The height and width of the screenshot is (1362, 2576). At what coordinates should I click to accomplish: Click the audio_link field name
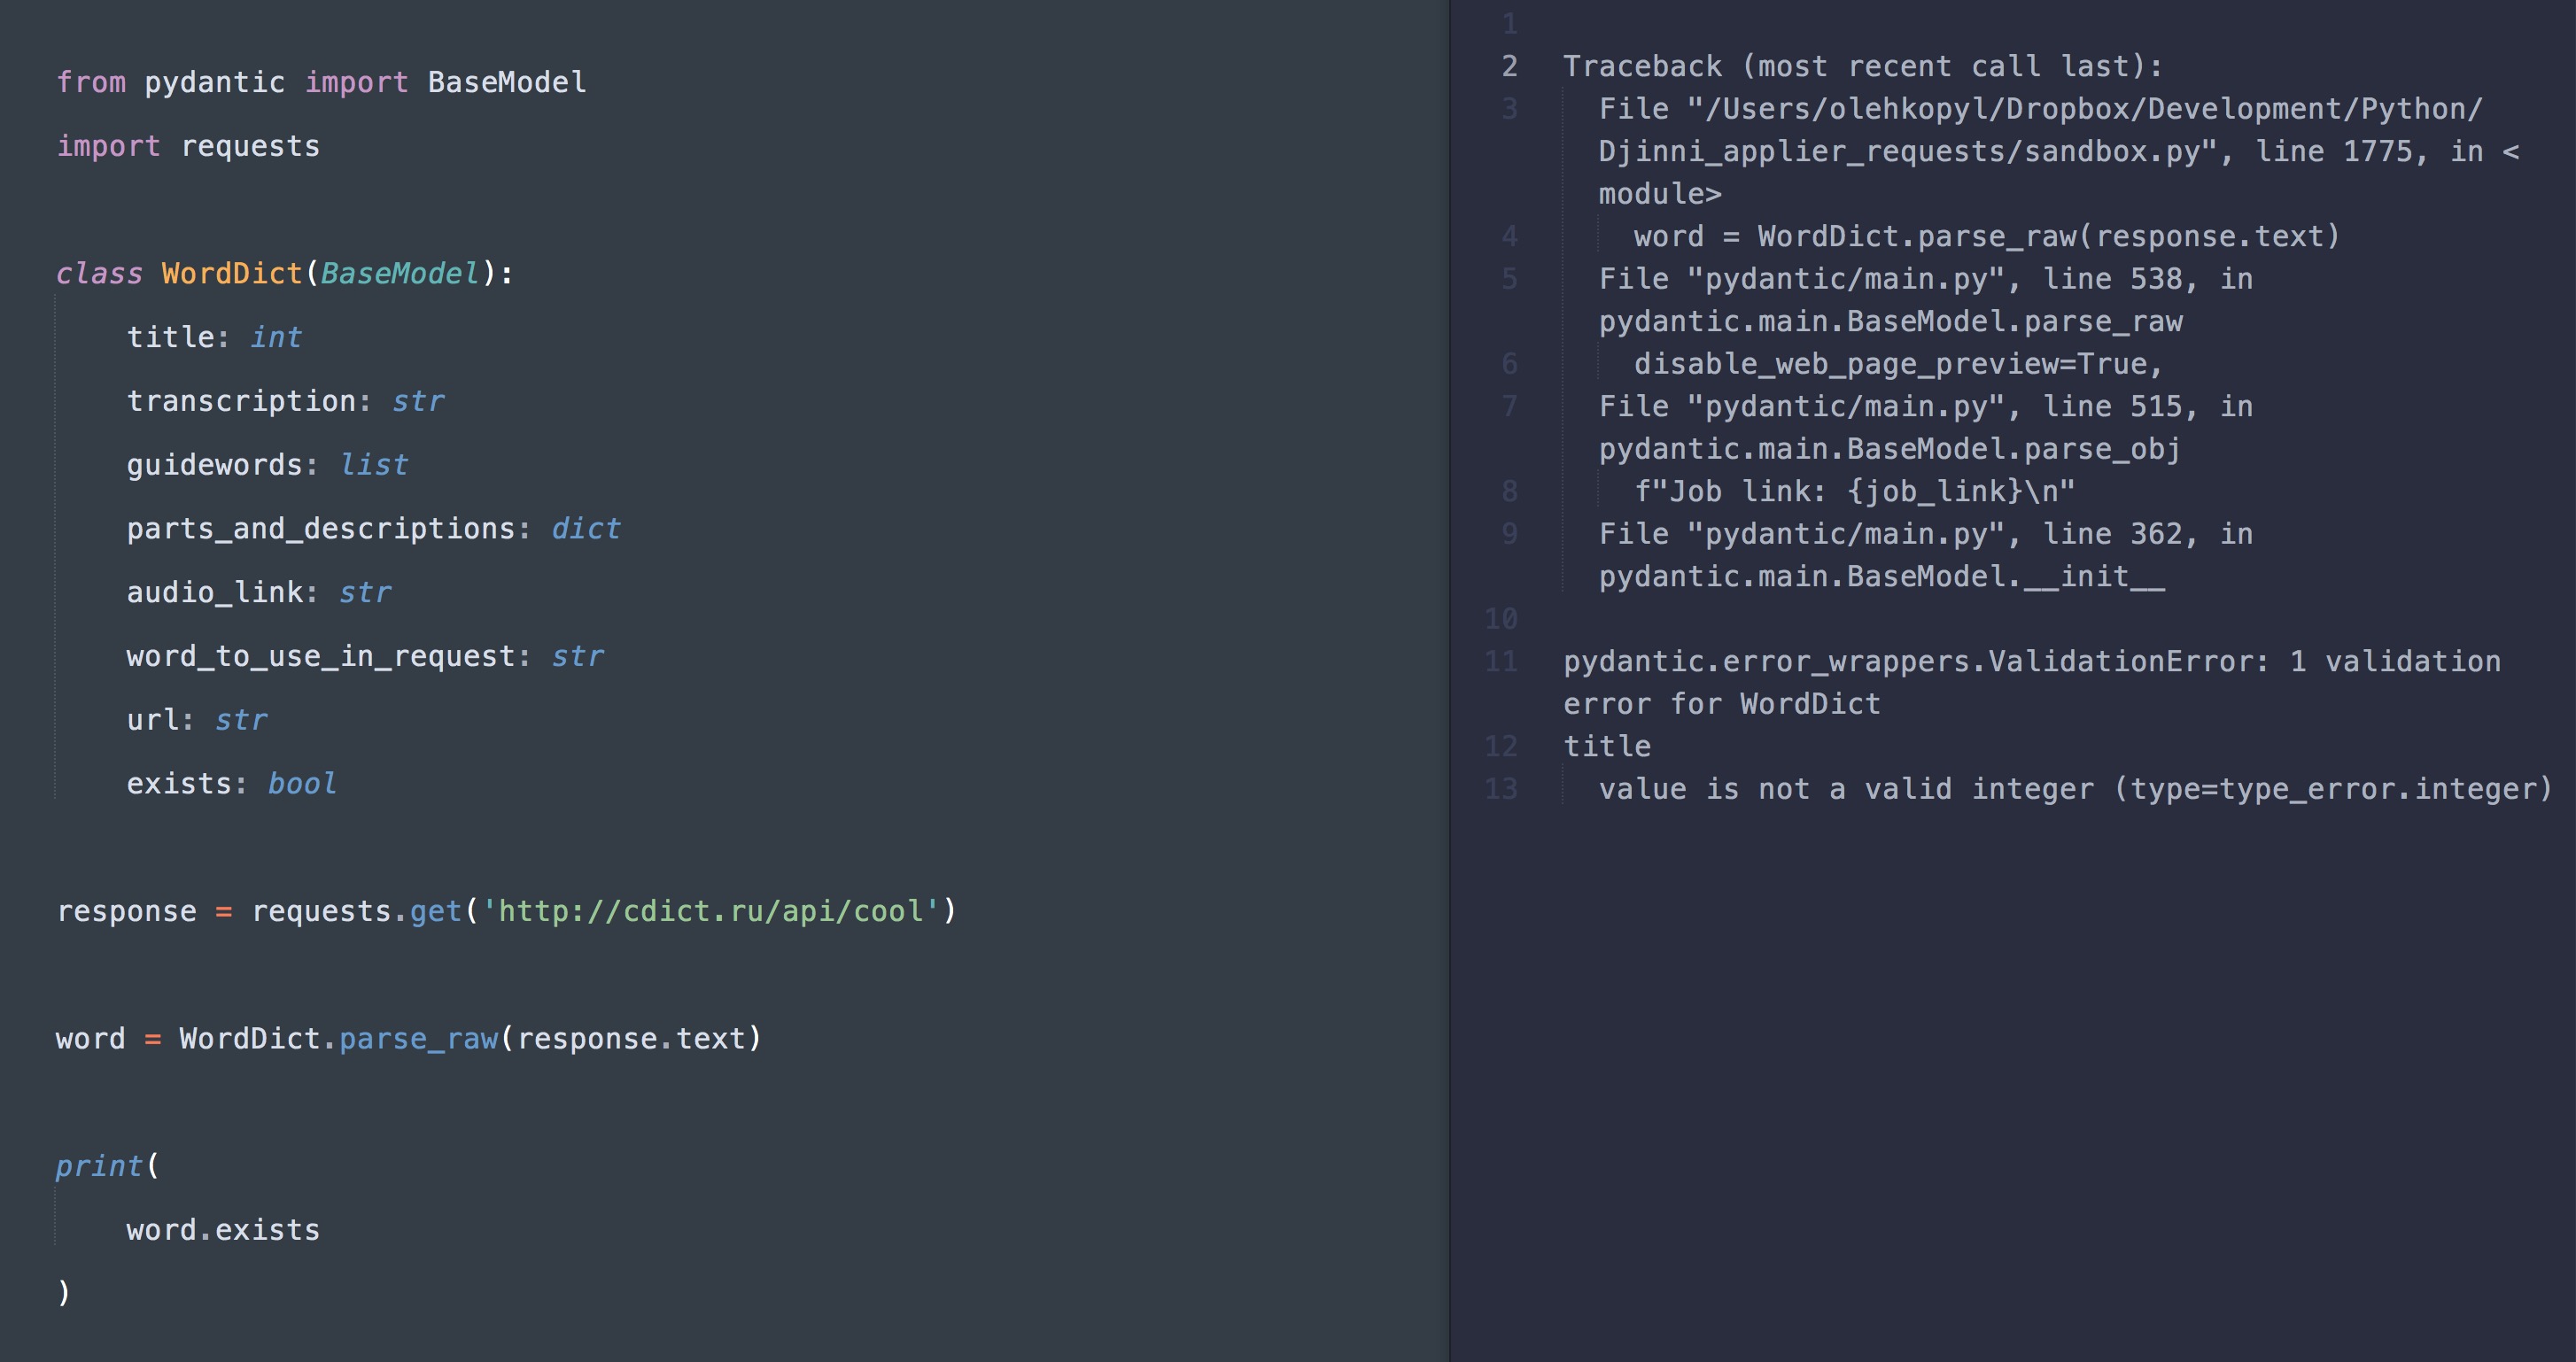point(214,593)
